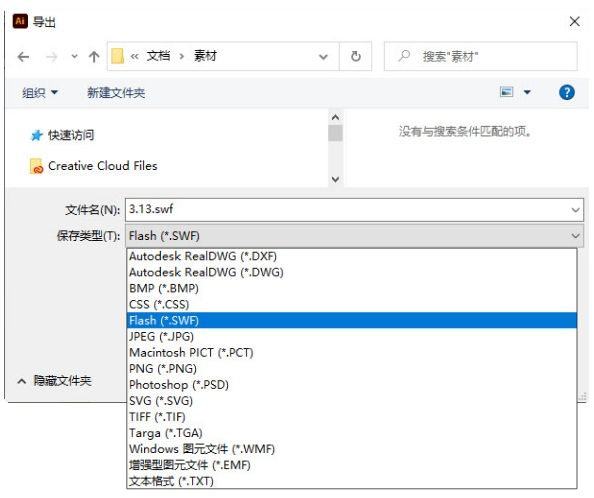Collapse with 隐藏文件夹 button
This screenshot has height=498, width=594.
coord(55,381)
